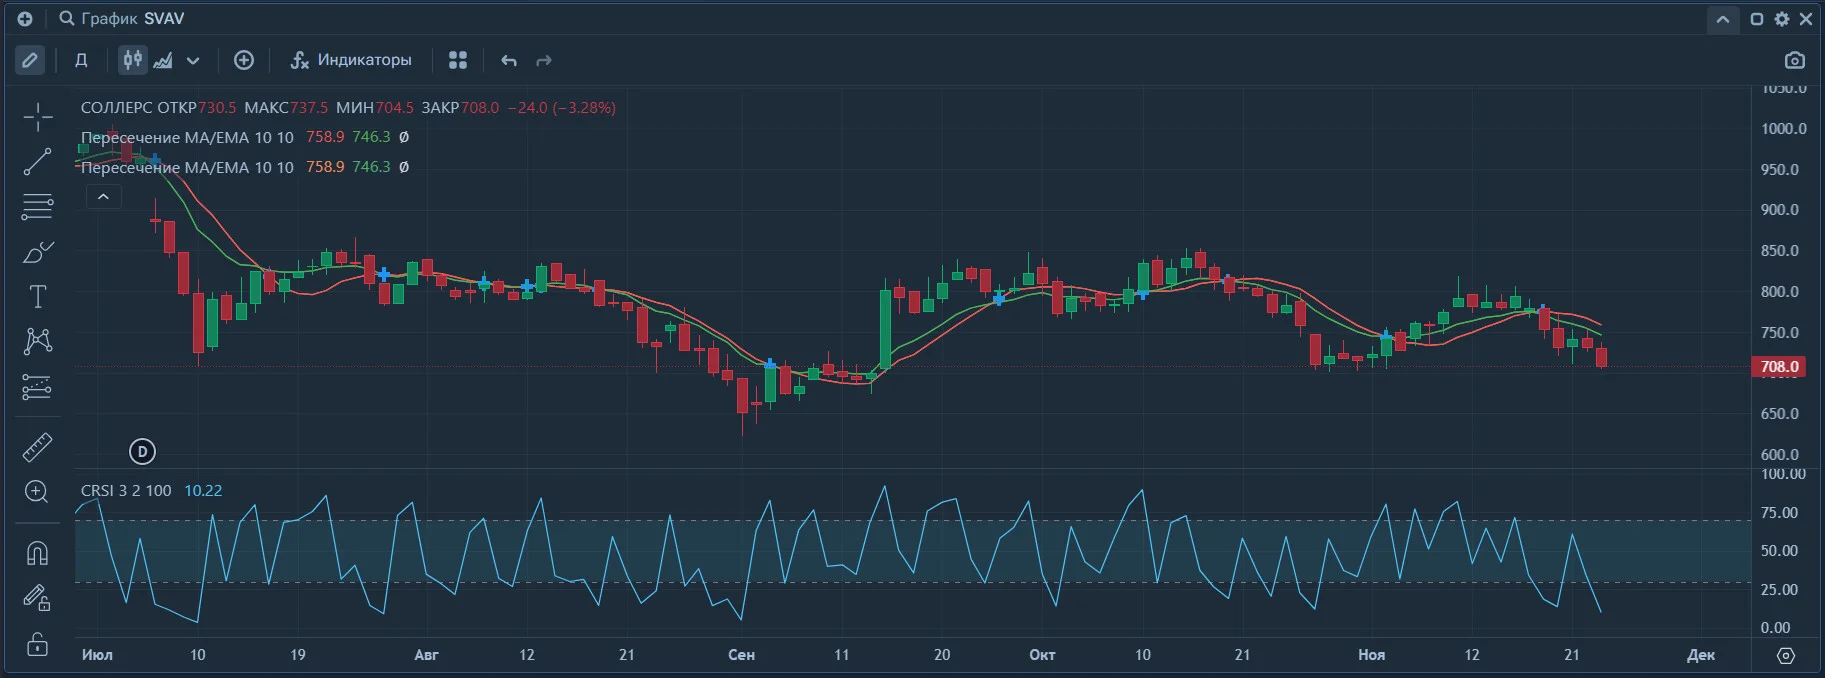
Task: Switch to candlestick chart type
Action: point(133,60)
